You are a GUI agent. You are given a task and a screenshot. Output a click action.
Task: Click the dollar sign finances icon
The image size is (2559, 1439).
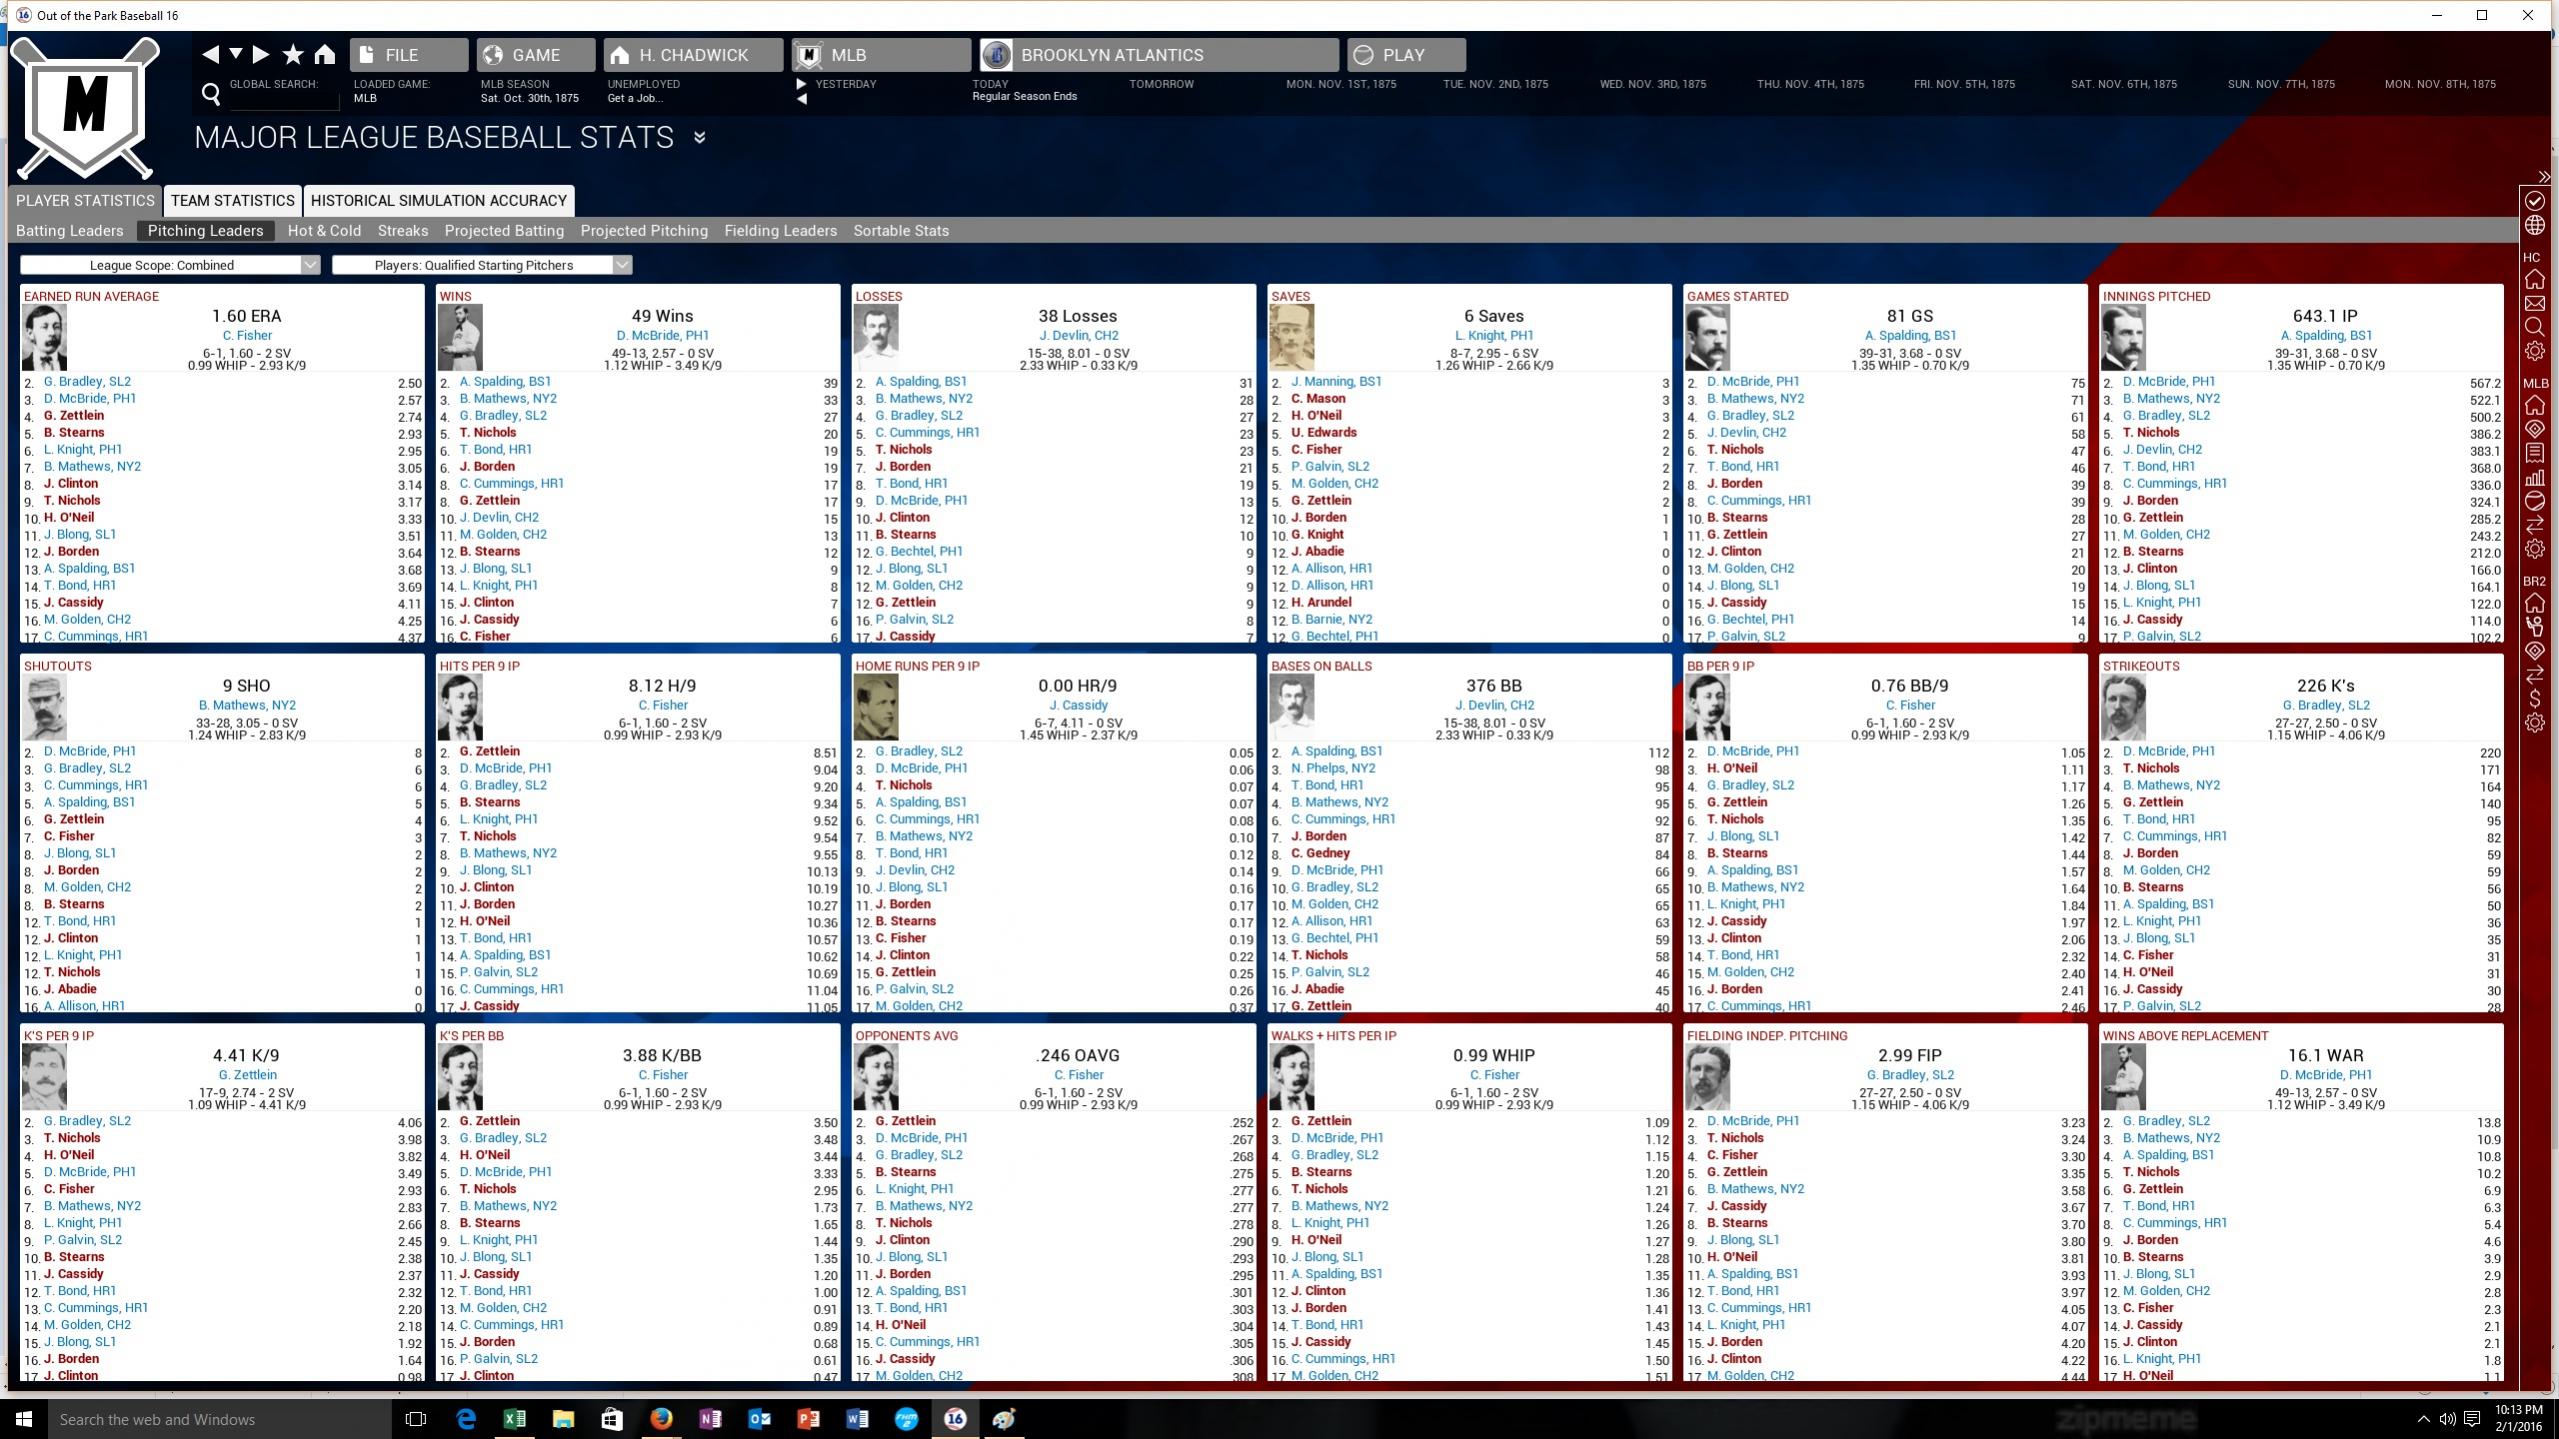click(x=2535, y=699)
